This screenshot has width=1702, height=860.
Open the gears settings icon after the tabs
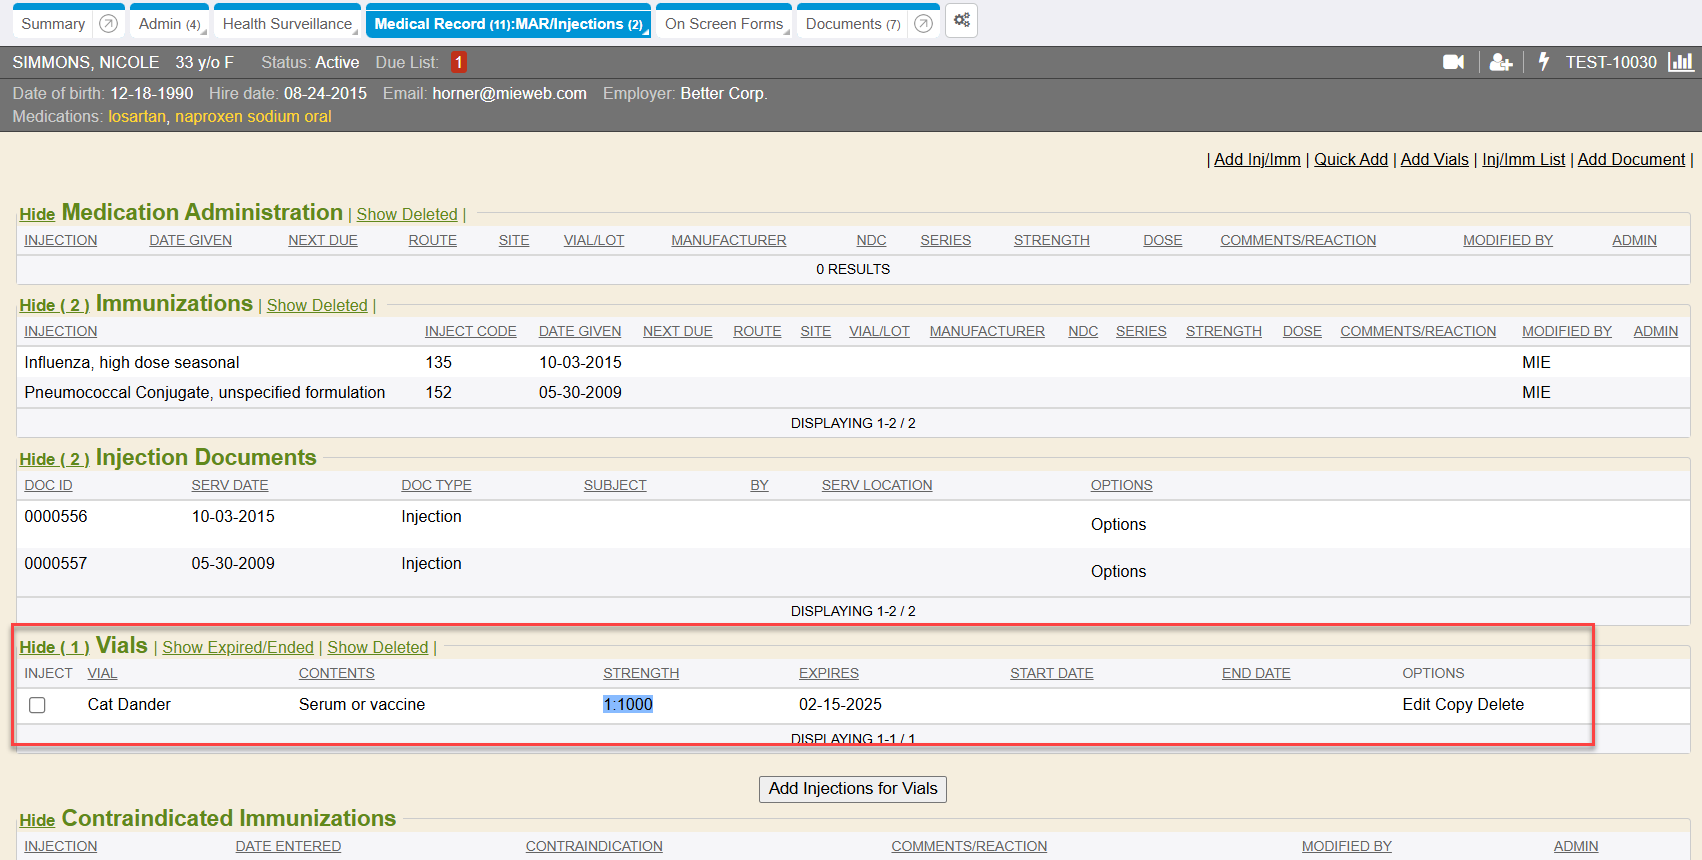(x=961, y=21)
